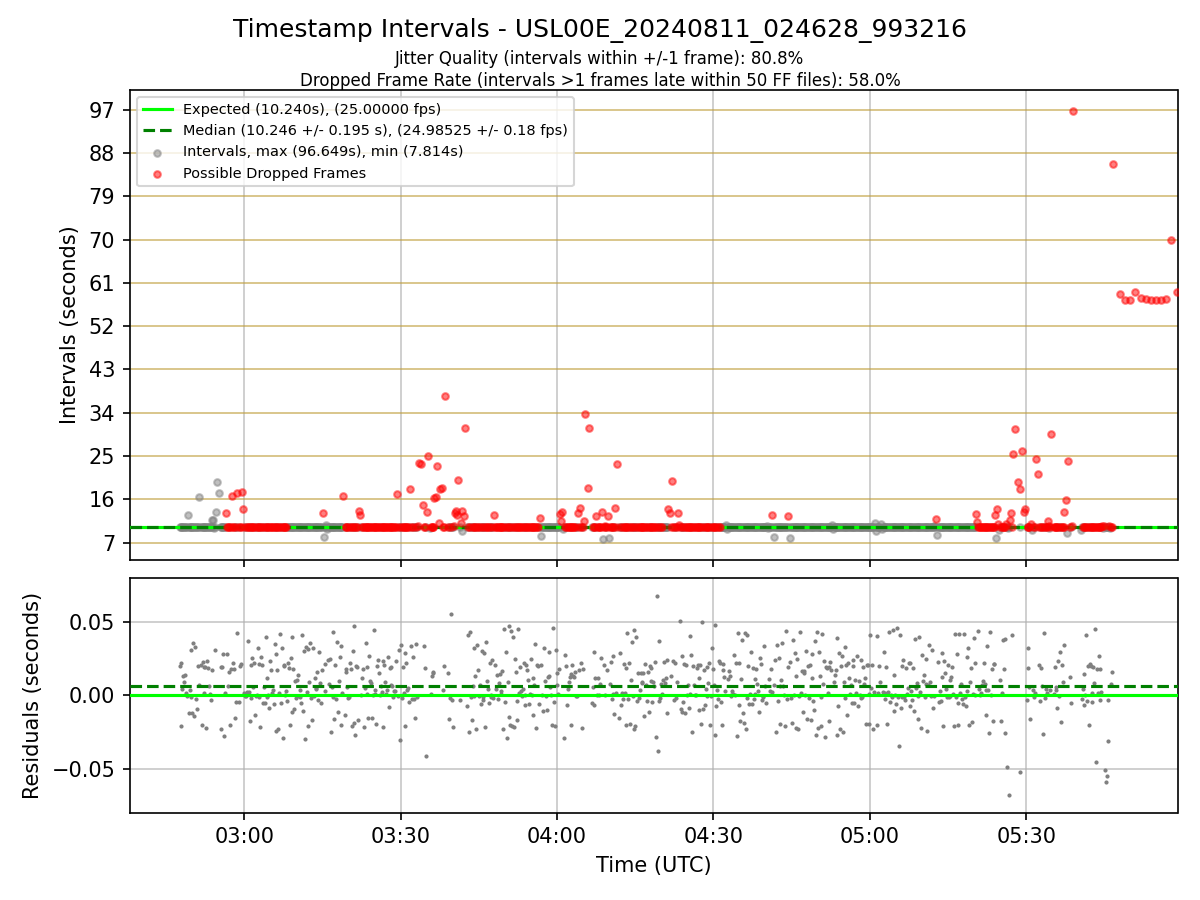Click legend entry "Expected (10.240s), (25.00000 fps)"
This screenshot has width=1200, height=900.
(312, 109)
